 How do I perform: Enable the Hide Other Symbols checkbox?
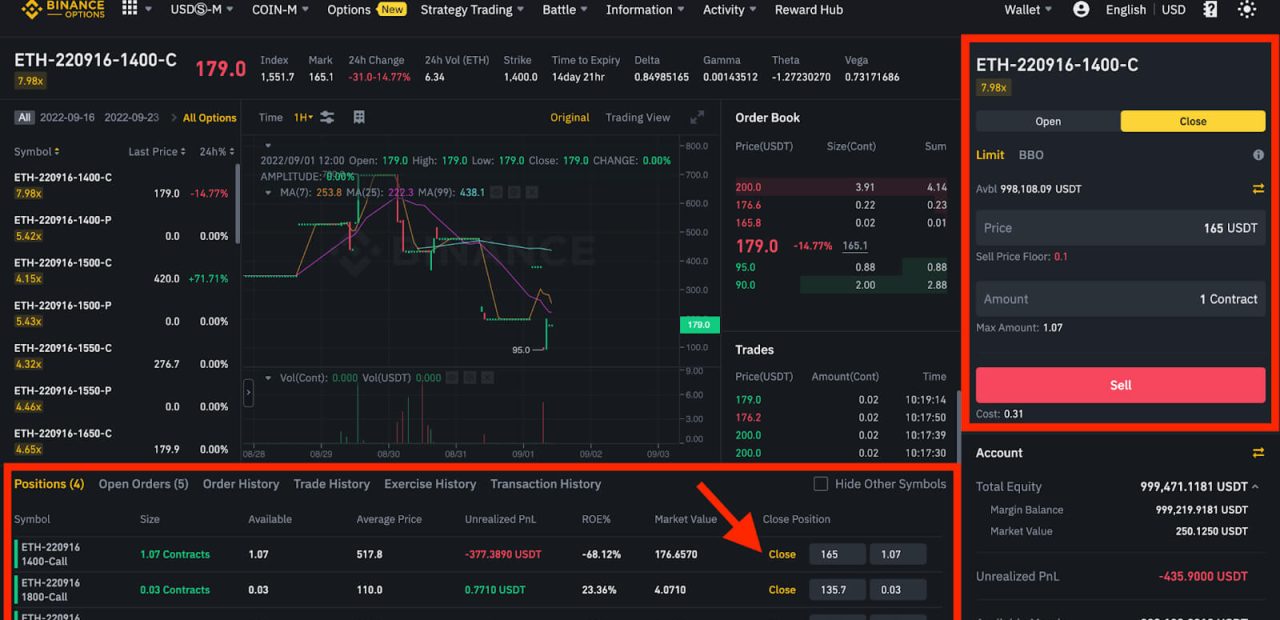pyautogui.click(x=822, y=483)
